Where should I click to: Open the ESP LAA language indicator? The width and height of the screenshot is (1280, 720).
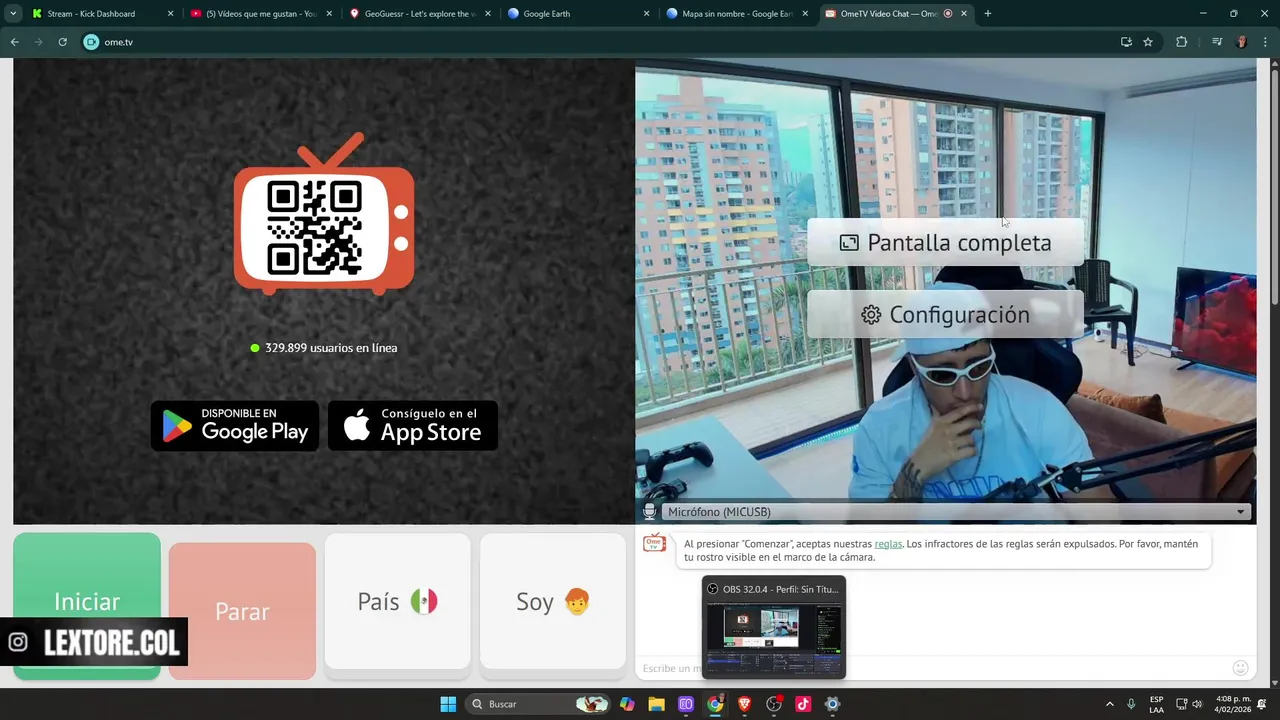pyautogui.click(x=1157, y=704)
